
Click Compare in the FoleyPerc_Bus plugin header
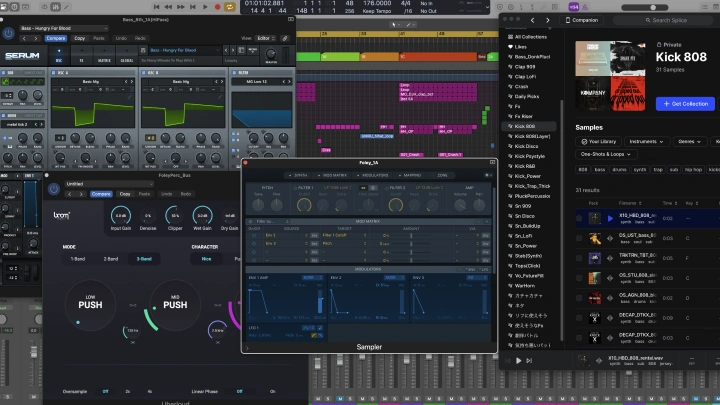click(x=101, y=194)
